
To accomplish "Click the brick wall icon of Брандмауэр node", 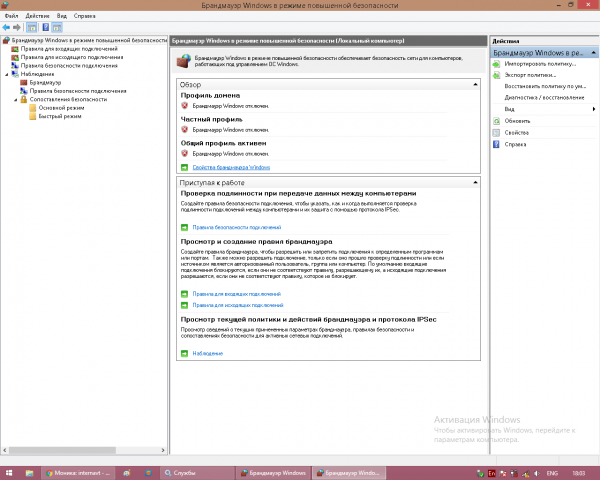I will [x=24, y=83].
